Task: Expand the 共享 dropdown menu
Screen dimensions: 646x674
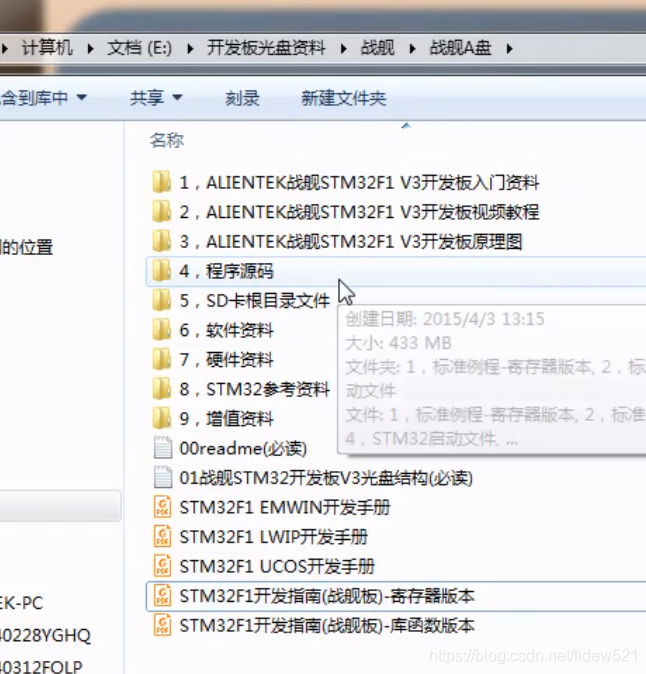Action: (177, 98)
